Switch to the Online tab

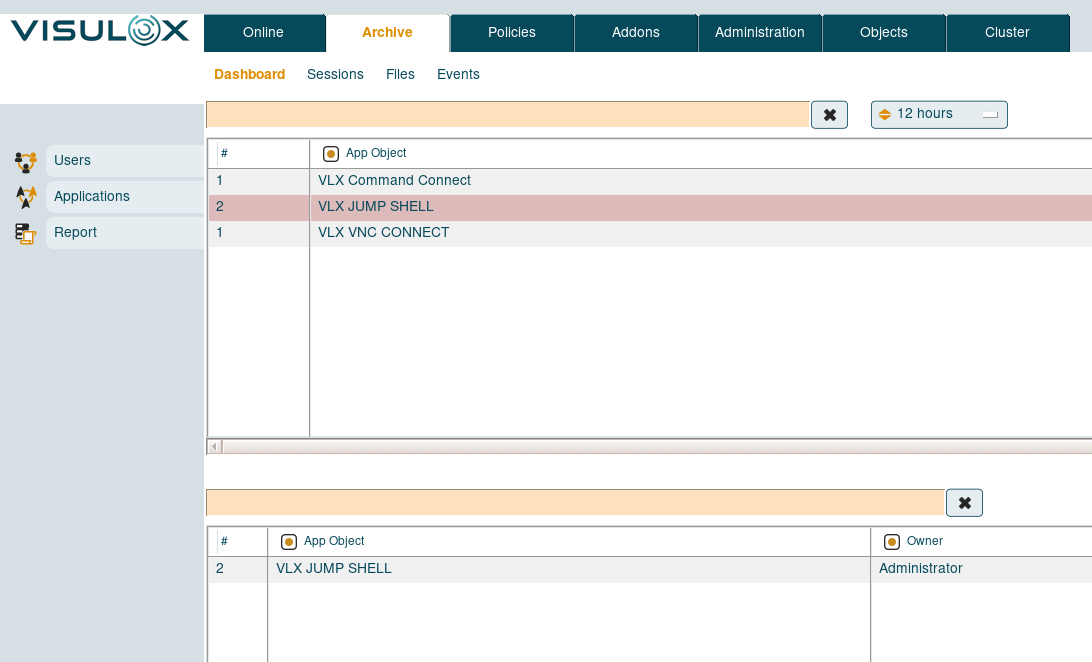pyautogui.click(x=263, y=32)
